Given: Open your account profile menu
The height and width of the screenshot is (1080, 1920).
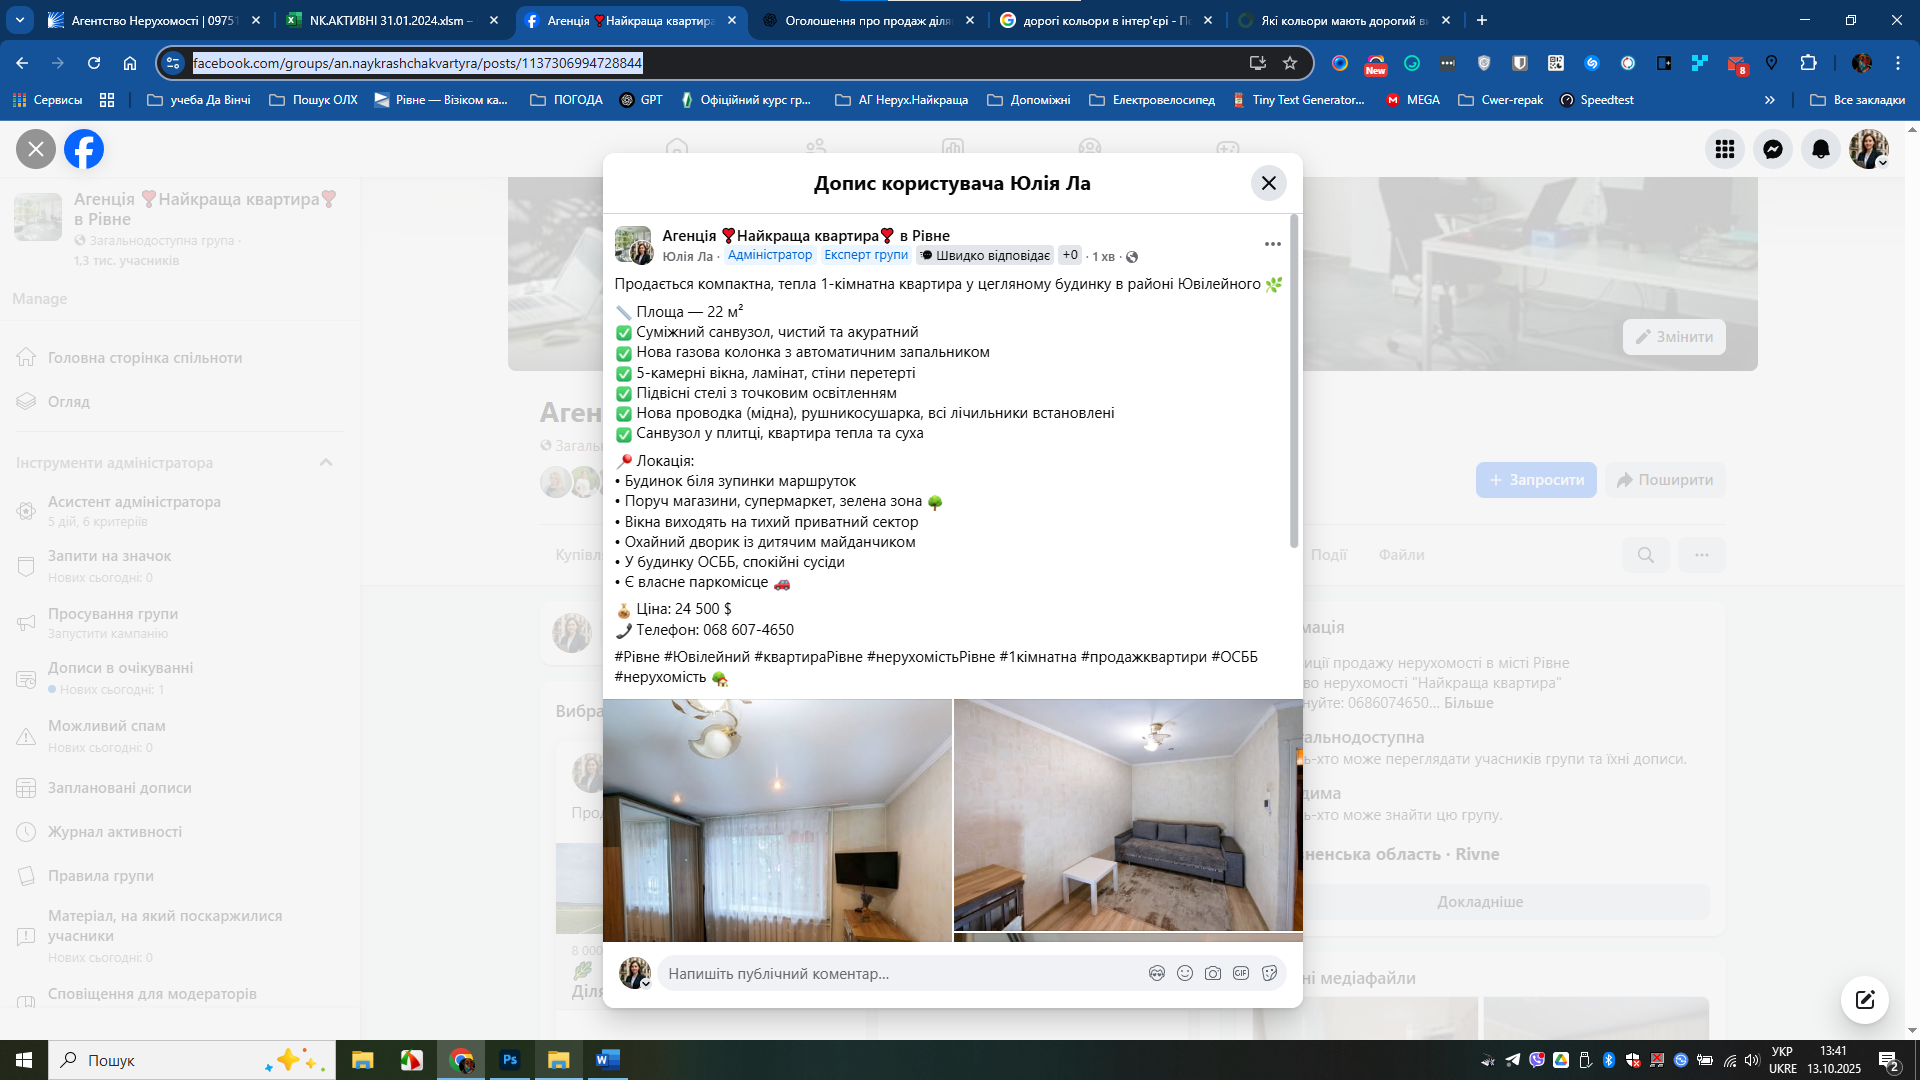Looking at the screenshot, I should click(1868, 149).
